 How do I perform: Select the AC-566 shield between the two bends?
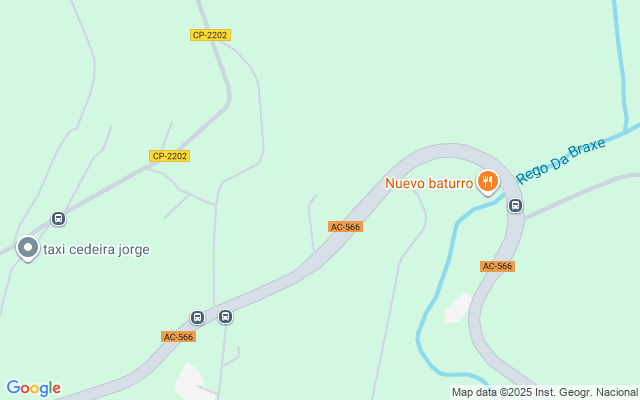(345, 227)
